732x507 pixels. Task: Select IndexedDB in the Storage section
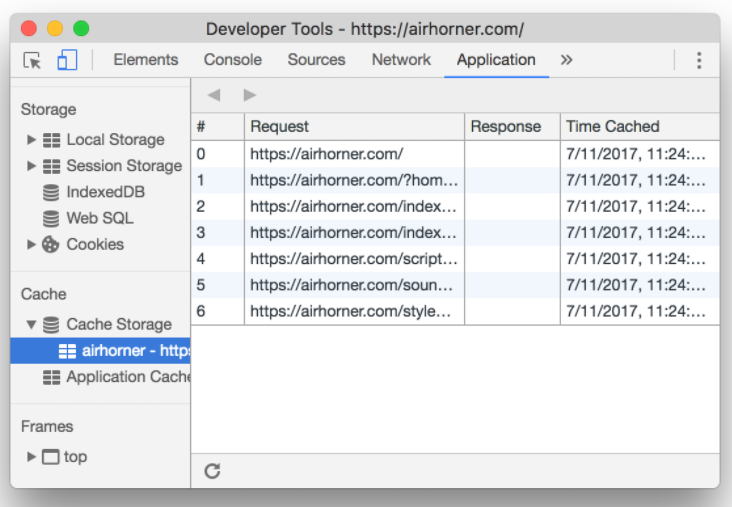click(x=106, y=192)
